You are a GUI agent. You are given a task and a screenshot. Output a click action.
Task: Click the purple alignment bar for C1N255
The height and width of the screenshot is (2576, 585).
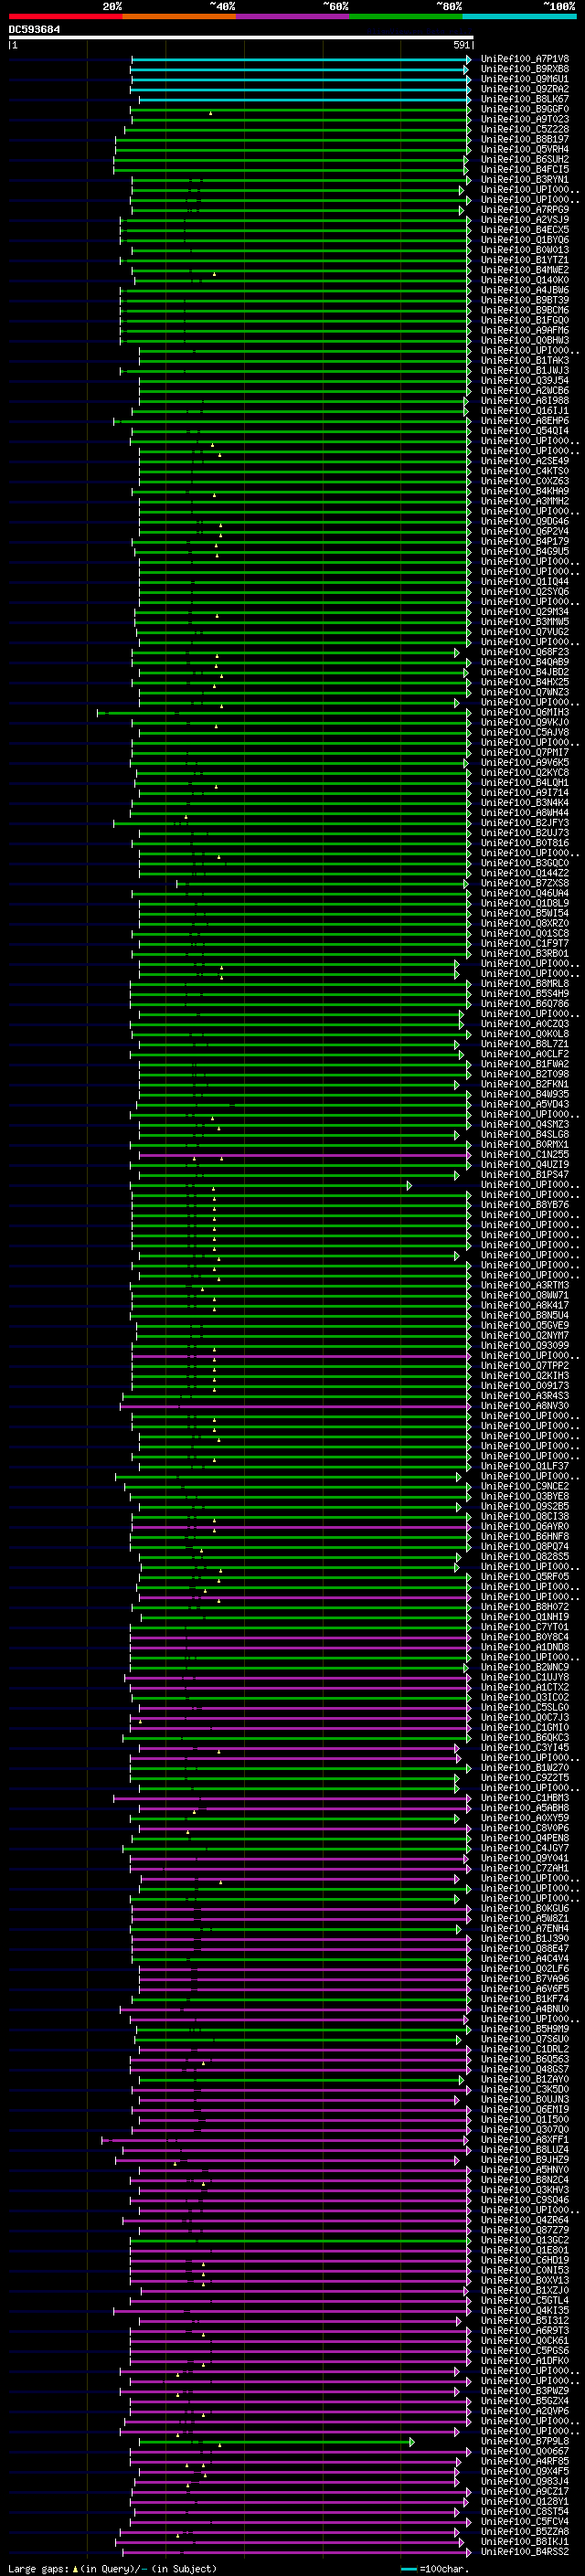pyautogui.click(x=304, y=1155)
